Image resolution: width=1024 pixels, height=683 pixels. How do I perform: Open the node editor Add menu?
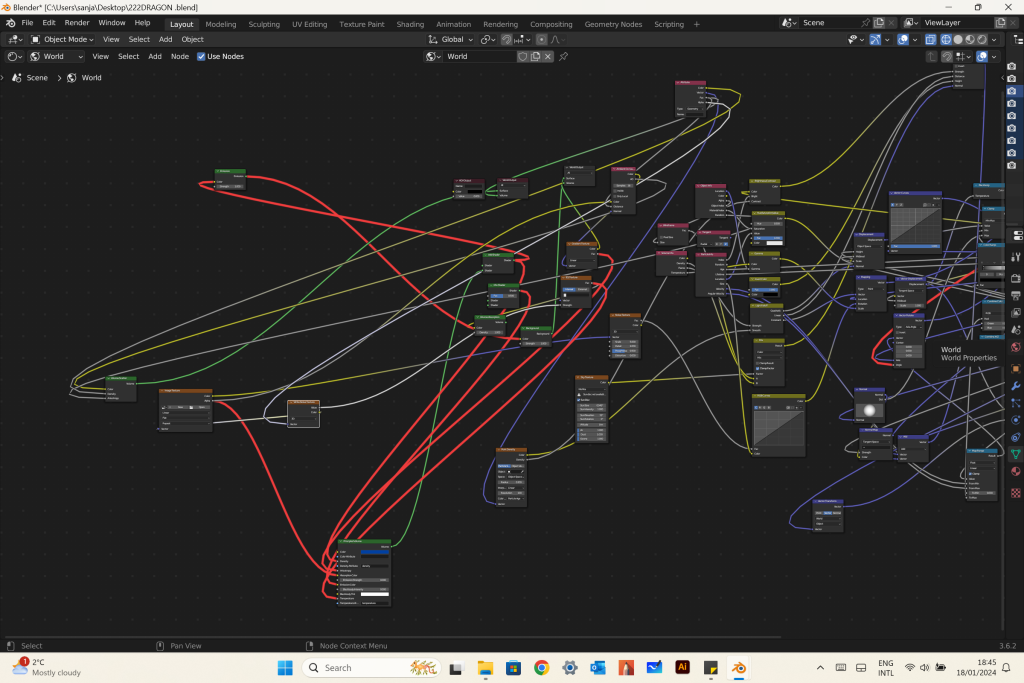155,56
